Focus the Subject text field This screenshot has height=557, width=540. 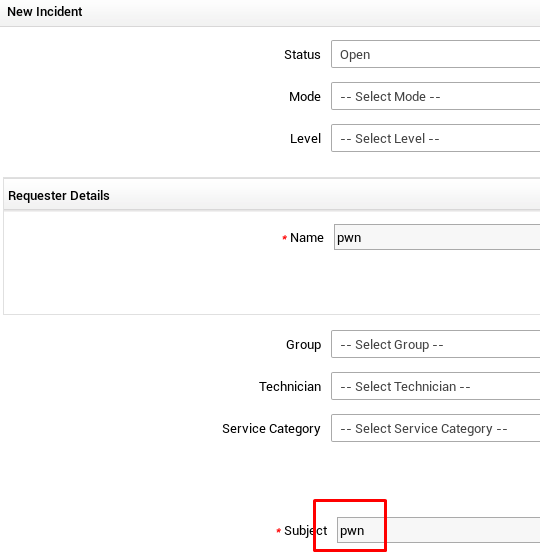438,530
